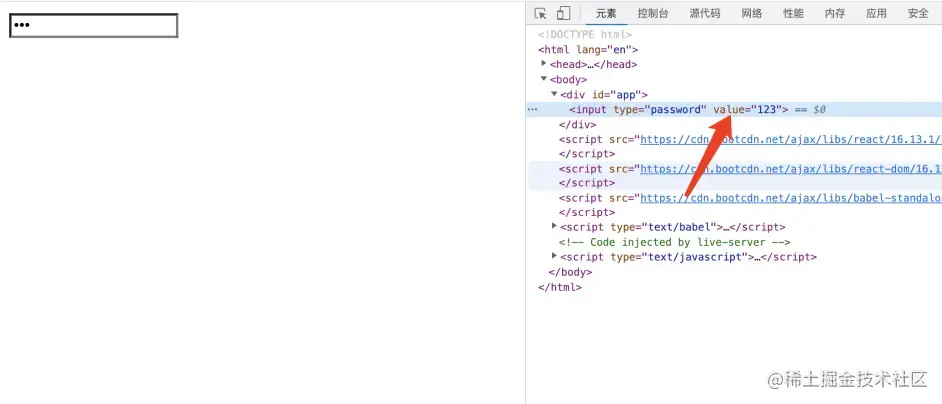Select the closing </body> tag line
The width and height of the screenshot is (942, 404).
pos(570,272)
